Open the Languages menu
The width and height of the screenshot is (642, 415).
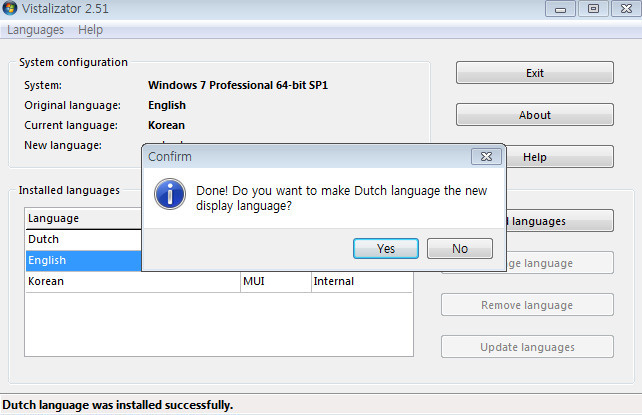35,30
